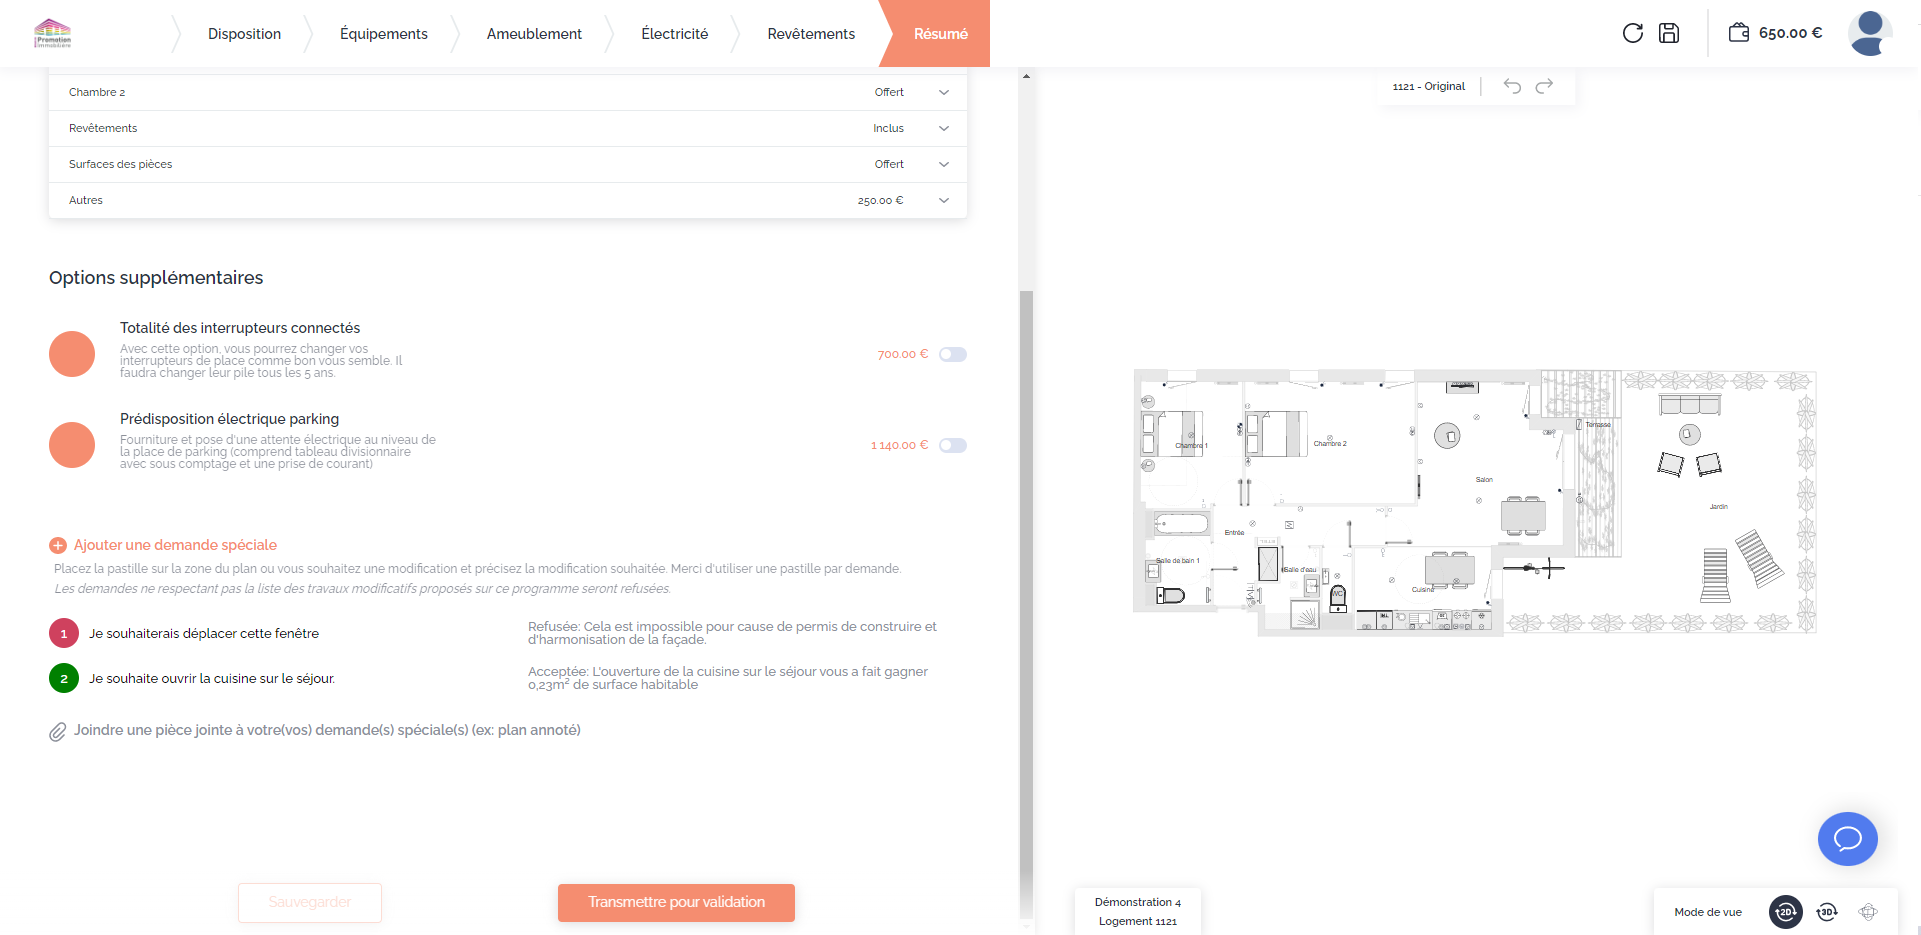Open the Disposition step
The image size is (1921, 935).
(x=244, y=34)
